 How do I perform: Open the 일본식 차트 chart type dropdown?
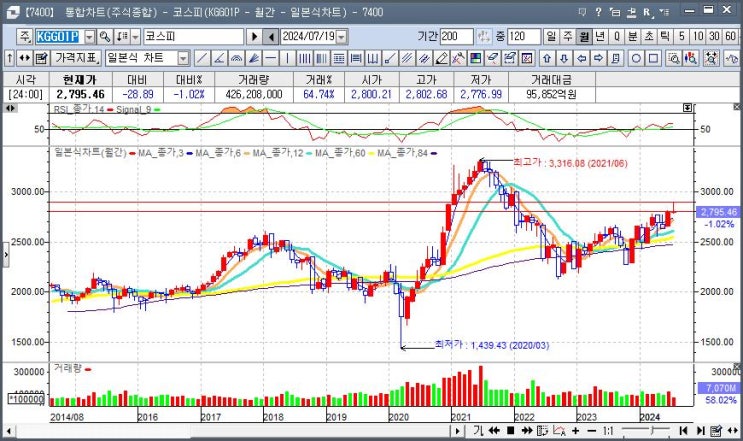point(183,58)
